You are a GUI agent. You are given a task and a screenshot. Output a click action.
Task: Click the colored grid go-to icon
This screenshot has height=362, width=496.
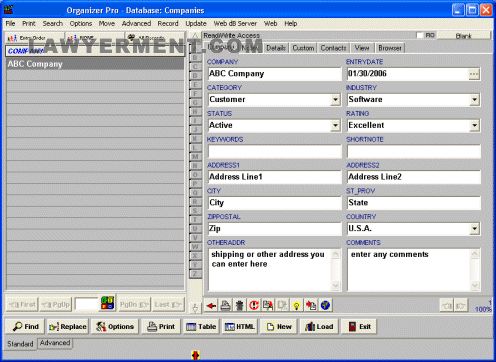(107, 303)
